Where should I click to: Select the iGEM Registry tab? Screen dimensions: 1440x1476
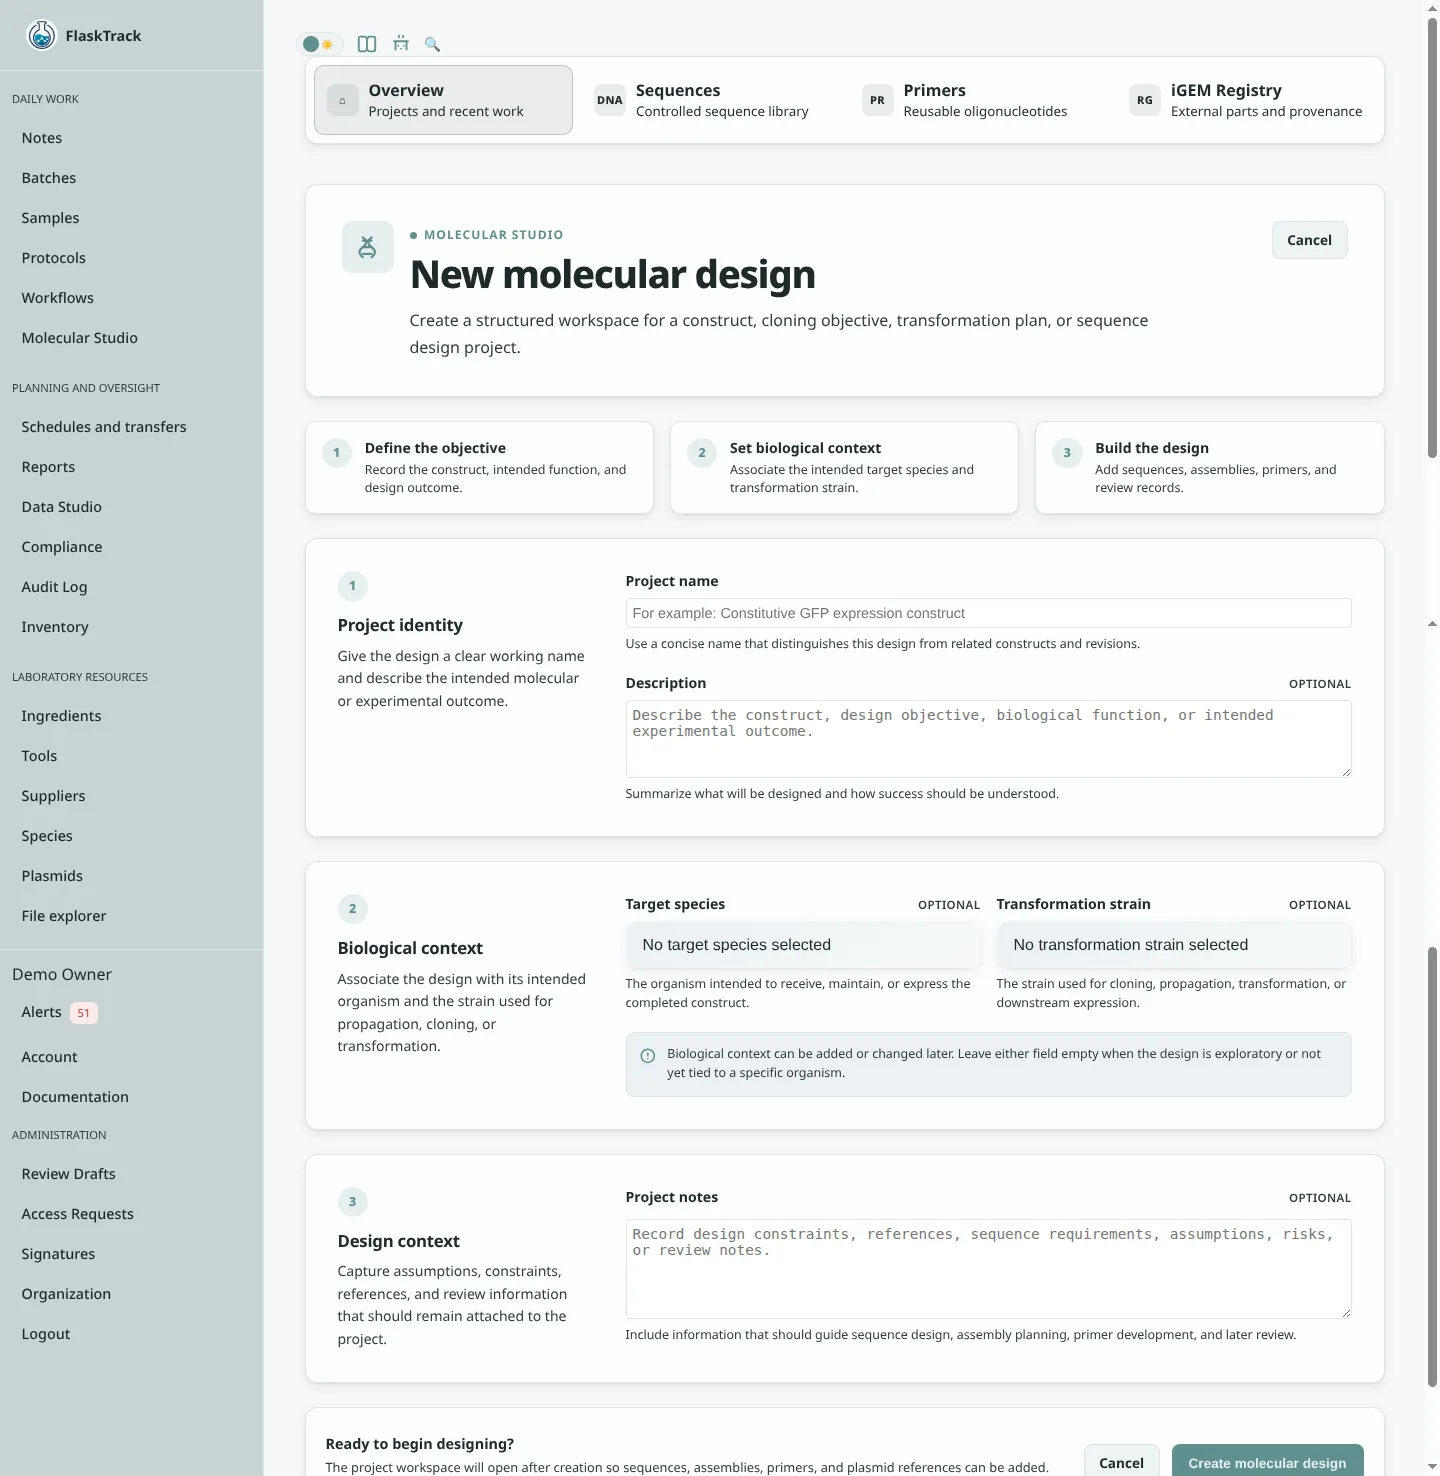[1246, 100]
